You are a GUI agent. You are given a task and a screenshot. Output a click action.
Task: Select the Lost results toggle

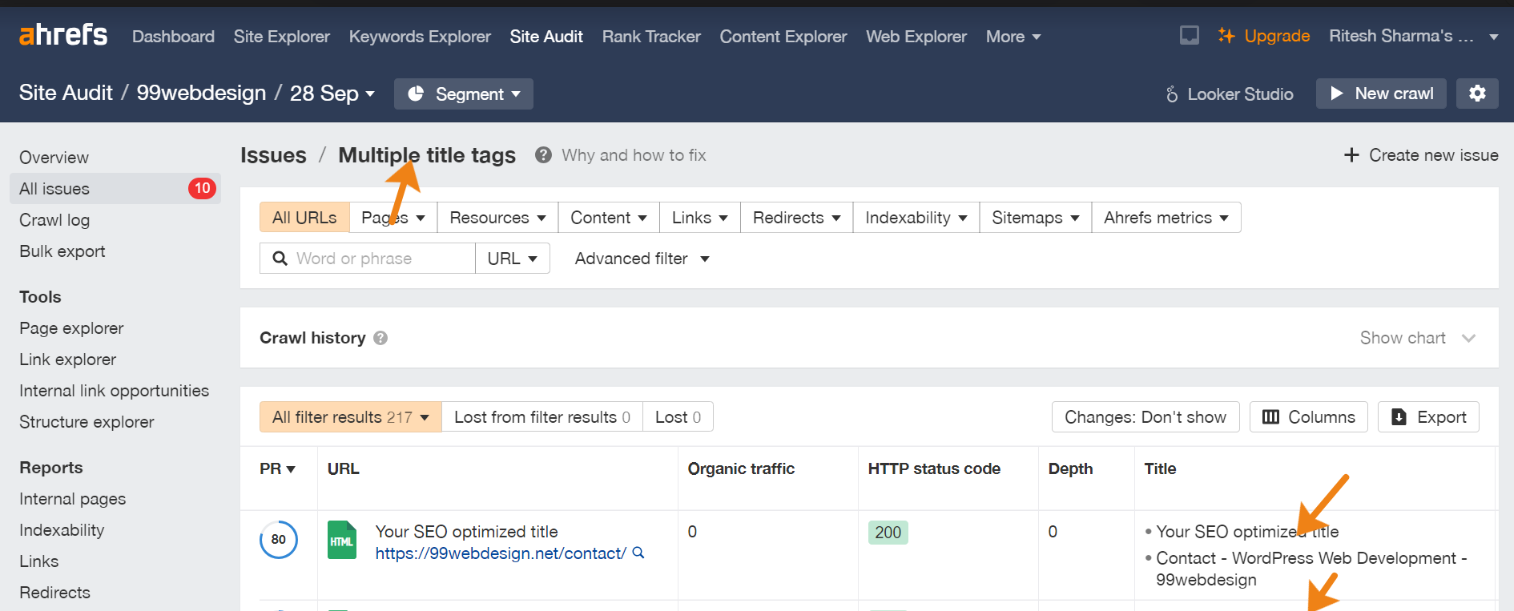pos(677,417)
